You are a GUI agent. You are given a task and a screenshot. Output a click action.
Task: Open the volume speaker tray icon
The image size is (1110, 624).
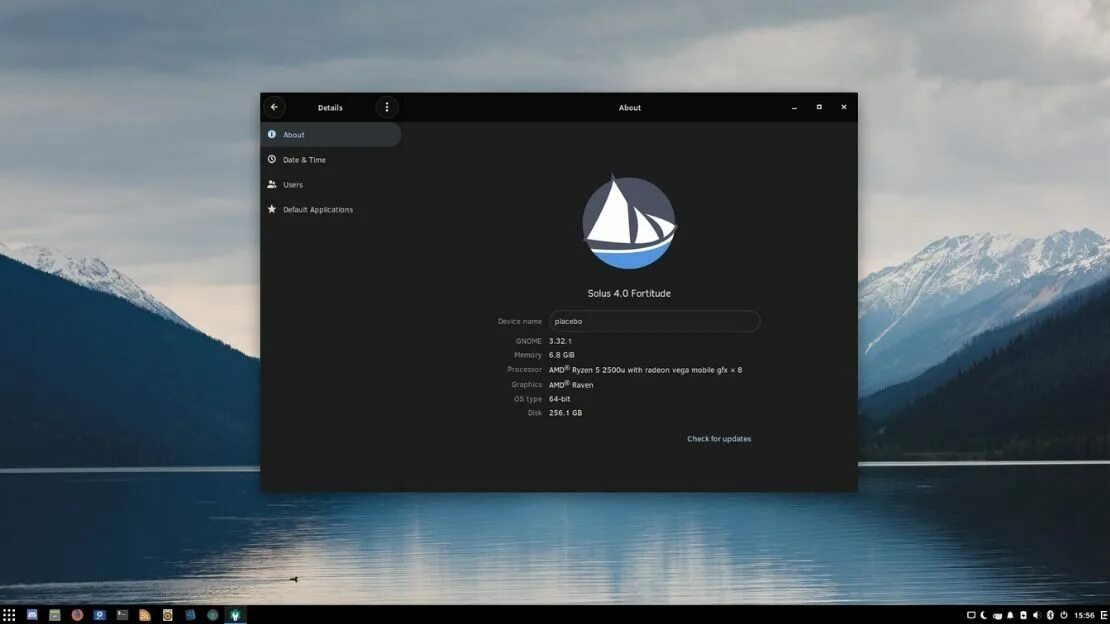tap(1036, 615)
